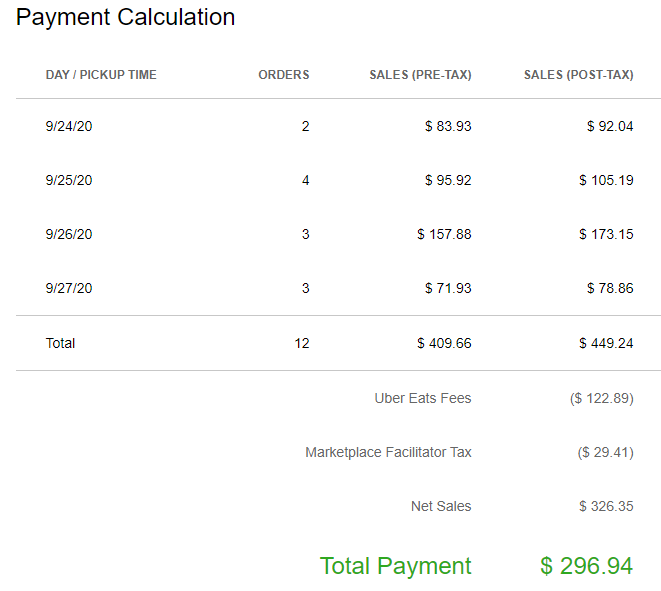
Task: Click the orders count 4 for 9/25/20
Action: click(x=306, y=180)
